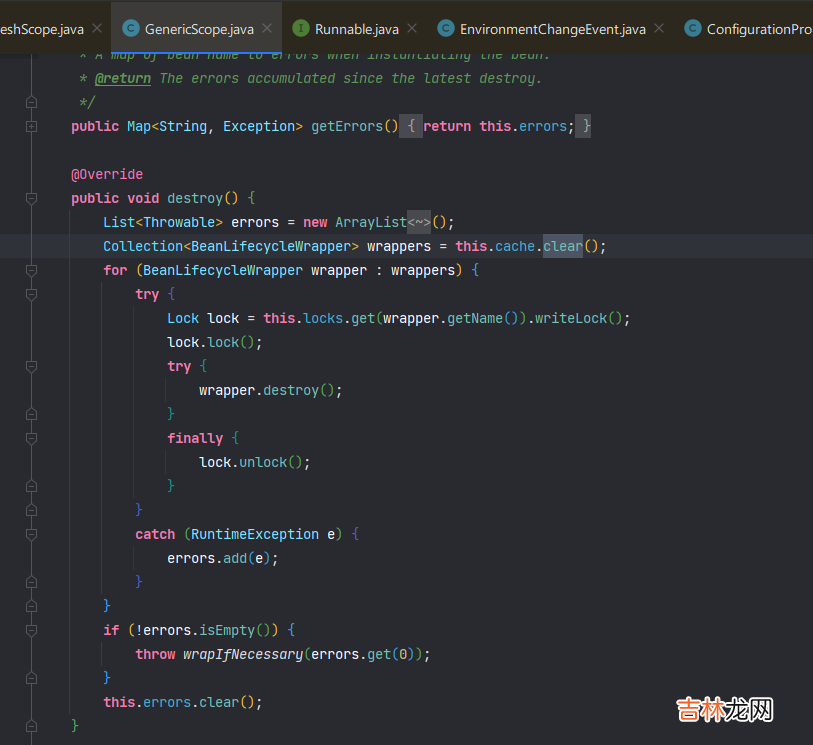Image resolution: width=813 pixels, height=745 pixels.
Task: Click the wrapIfNecessary method call
Action: pos(243,654)
